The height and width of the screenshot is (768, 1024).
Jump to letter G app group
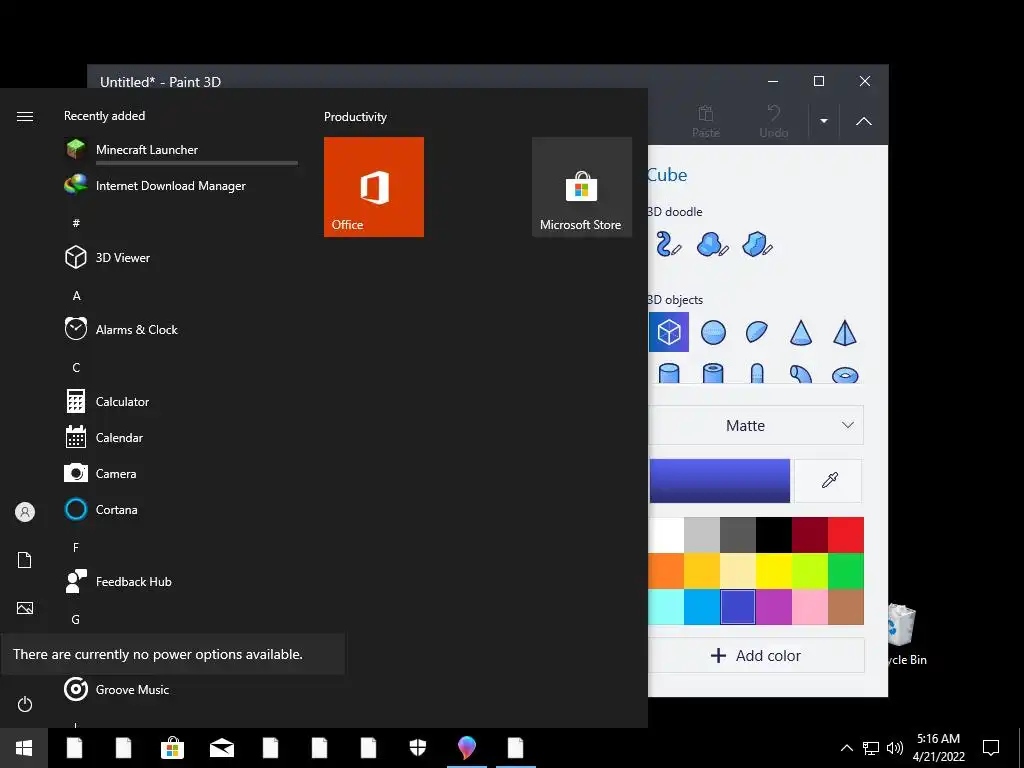click(76, 619)
